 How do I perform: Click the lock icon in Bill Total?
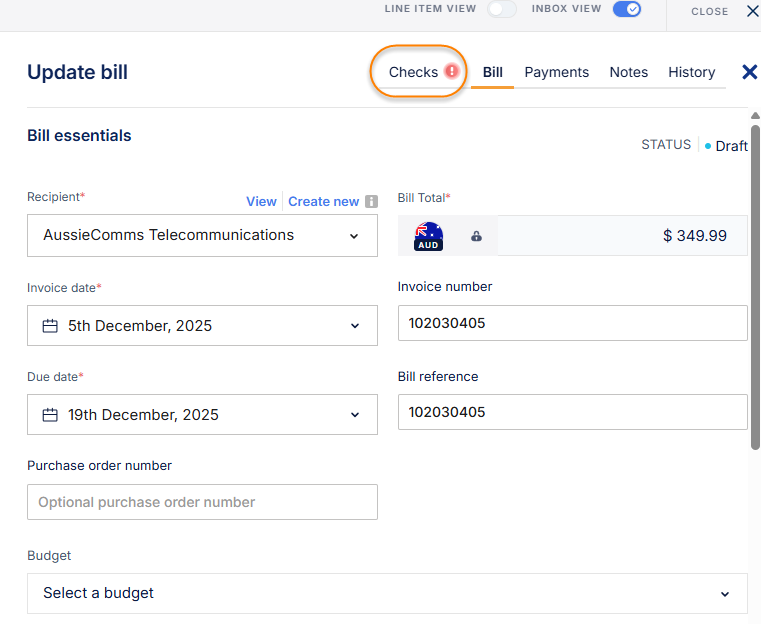[x=476, y=236]
